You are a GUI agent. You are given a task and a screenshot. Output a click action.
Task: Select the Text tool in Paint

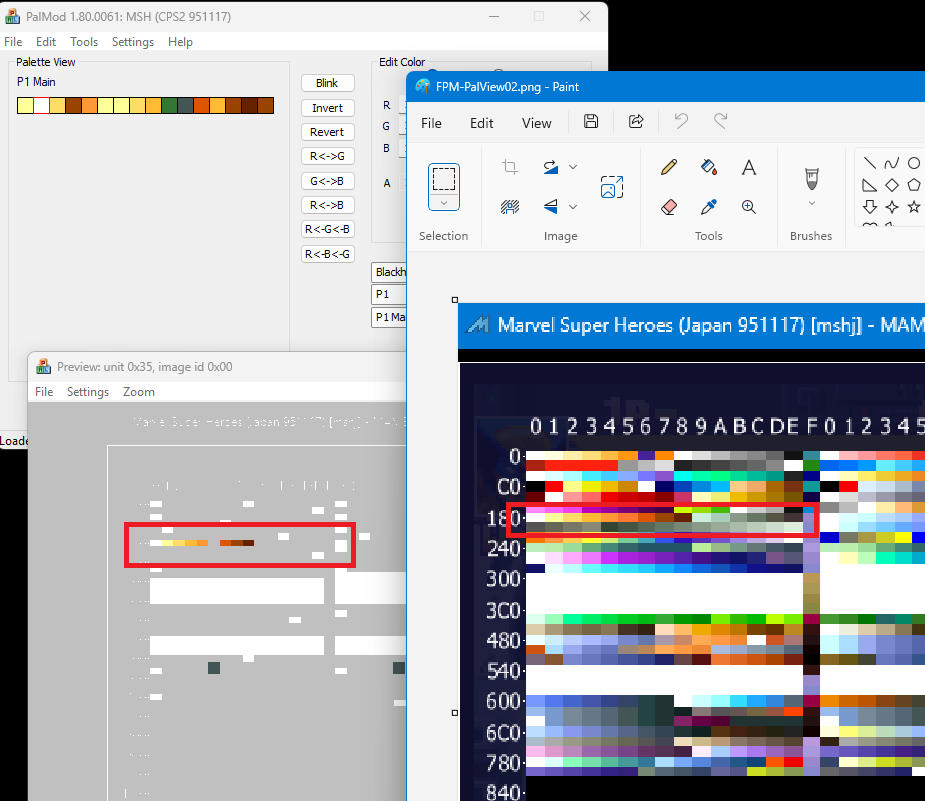tap(749, 168)
